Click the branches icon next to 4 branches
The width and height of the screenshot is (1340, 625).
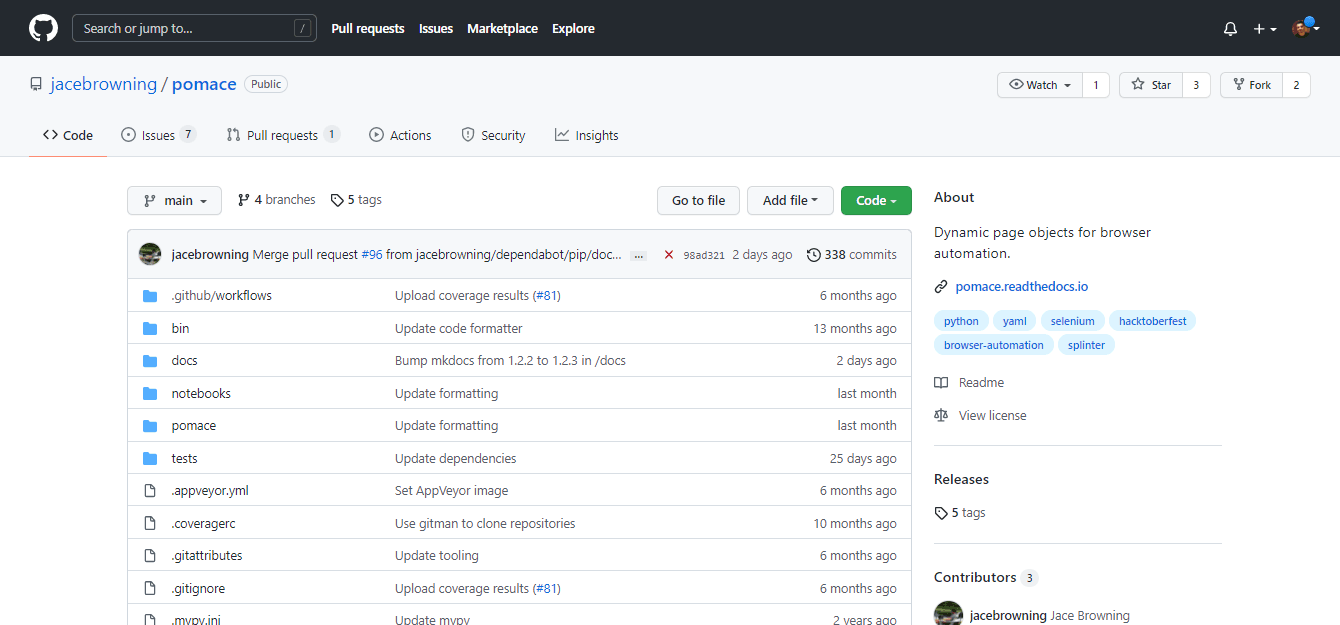(244, 200)
